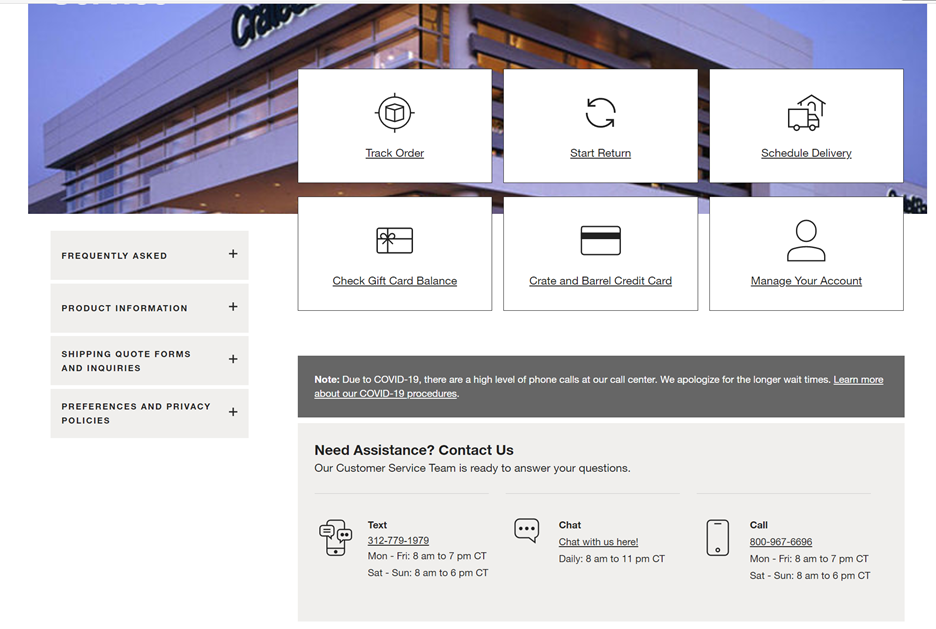This screenshot has width=936, height=629.
Task: Click the Call mobile phone icon
Action: [x=718, y=538]
